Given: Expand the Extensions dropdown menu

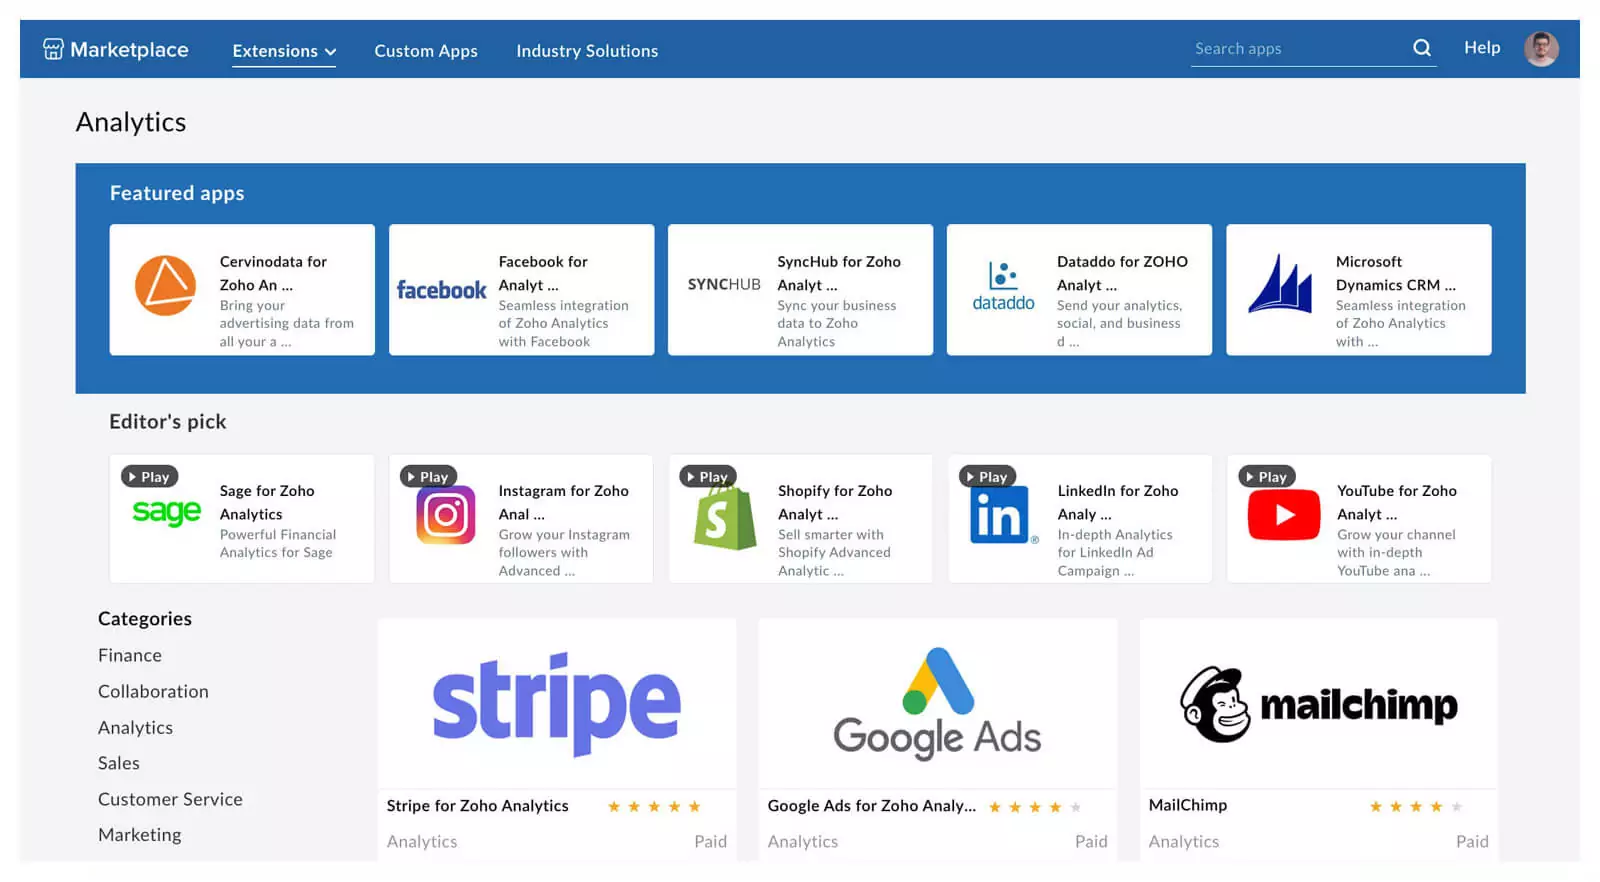Looking at the screenshot, I should (284, 51).
